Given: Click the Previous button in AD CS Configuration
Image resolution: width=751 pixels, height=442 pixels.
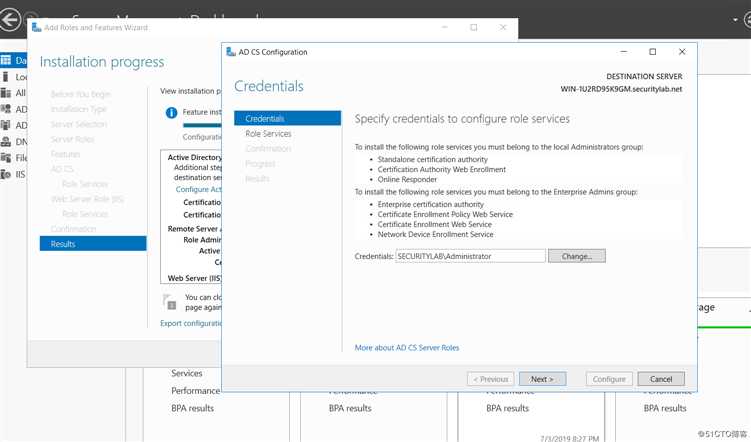Looking at the screenshot, I should (x=490, y=379).
